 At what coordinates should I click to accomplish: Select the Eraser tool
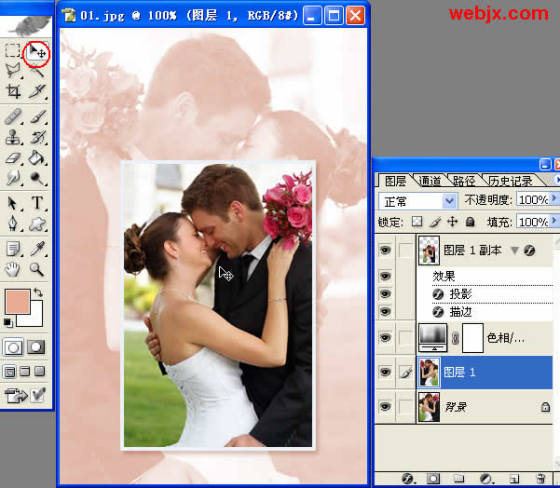tap(13, 158)
